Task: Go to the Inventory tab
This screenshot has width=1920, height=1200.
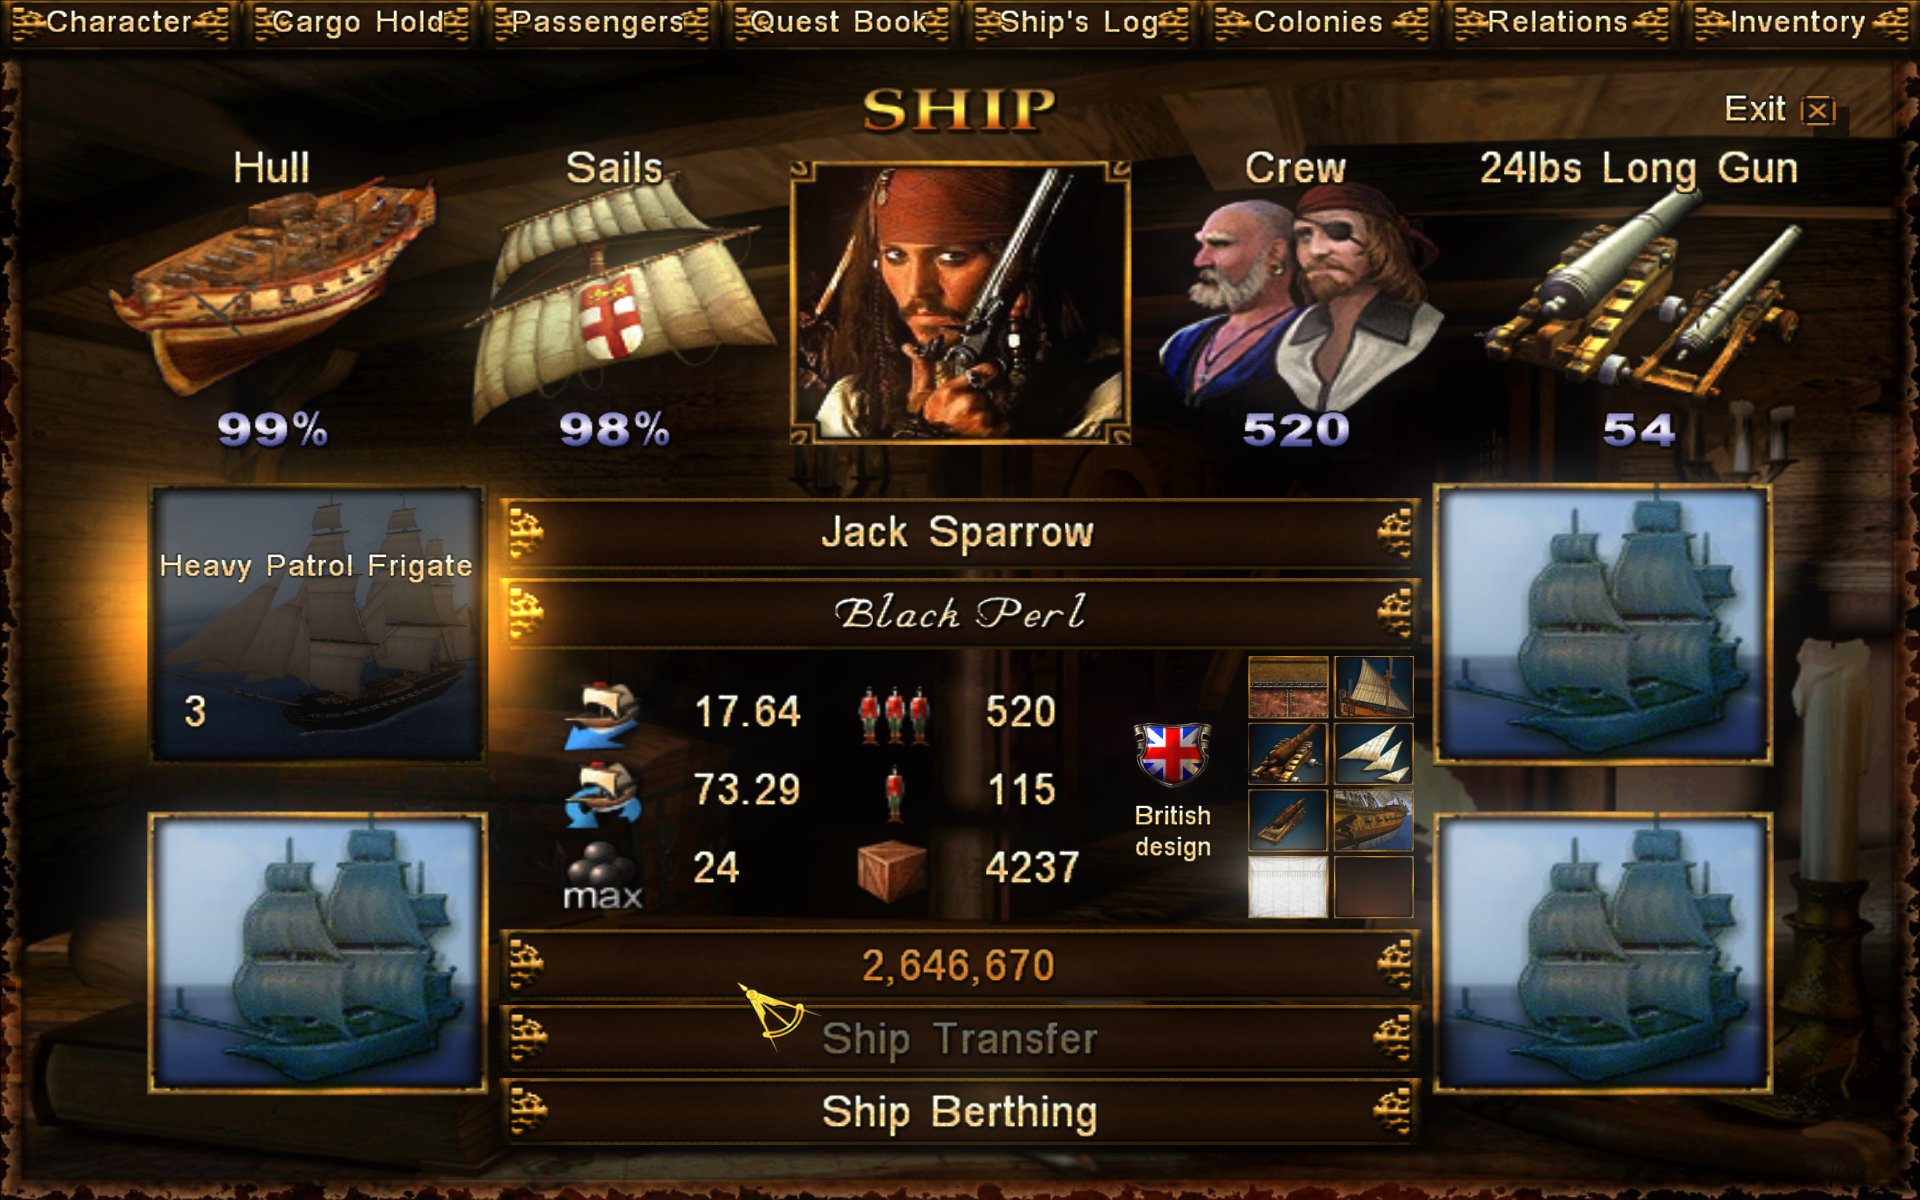Action: [1800, 22]
